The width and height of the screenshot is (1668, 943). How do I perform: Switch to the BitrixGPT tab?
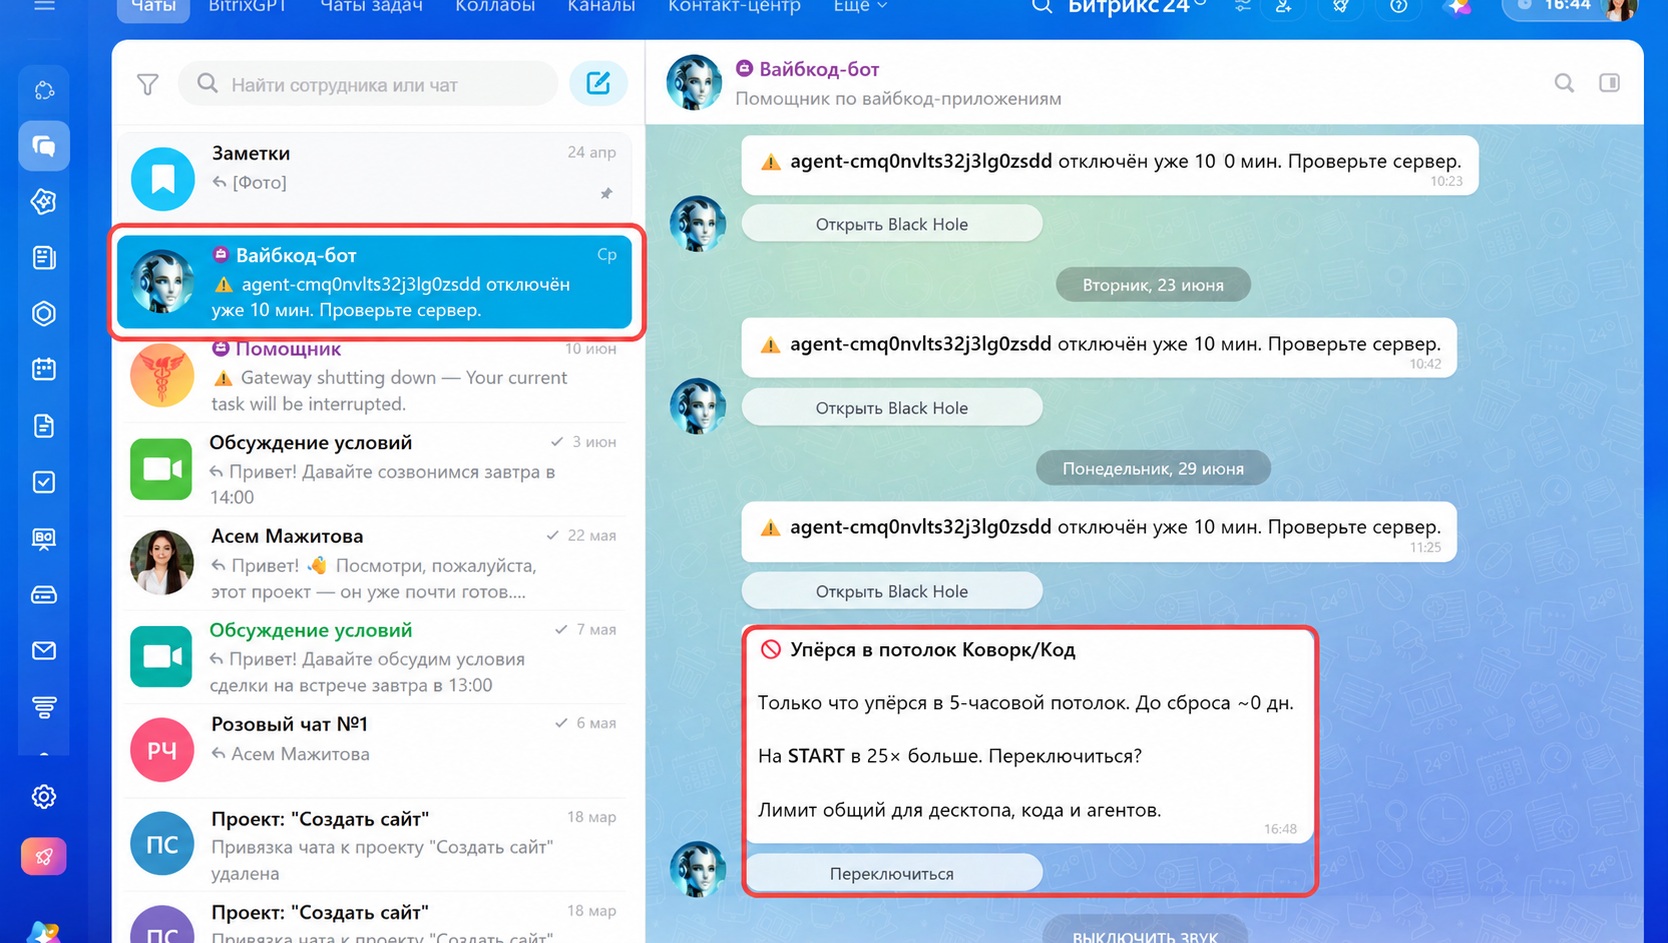coord(248,6)
